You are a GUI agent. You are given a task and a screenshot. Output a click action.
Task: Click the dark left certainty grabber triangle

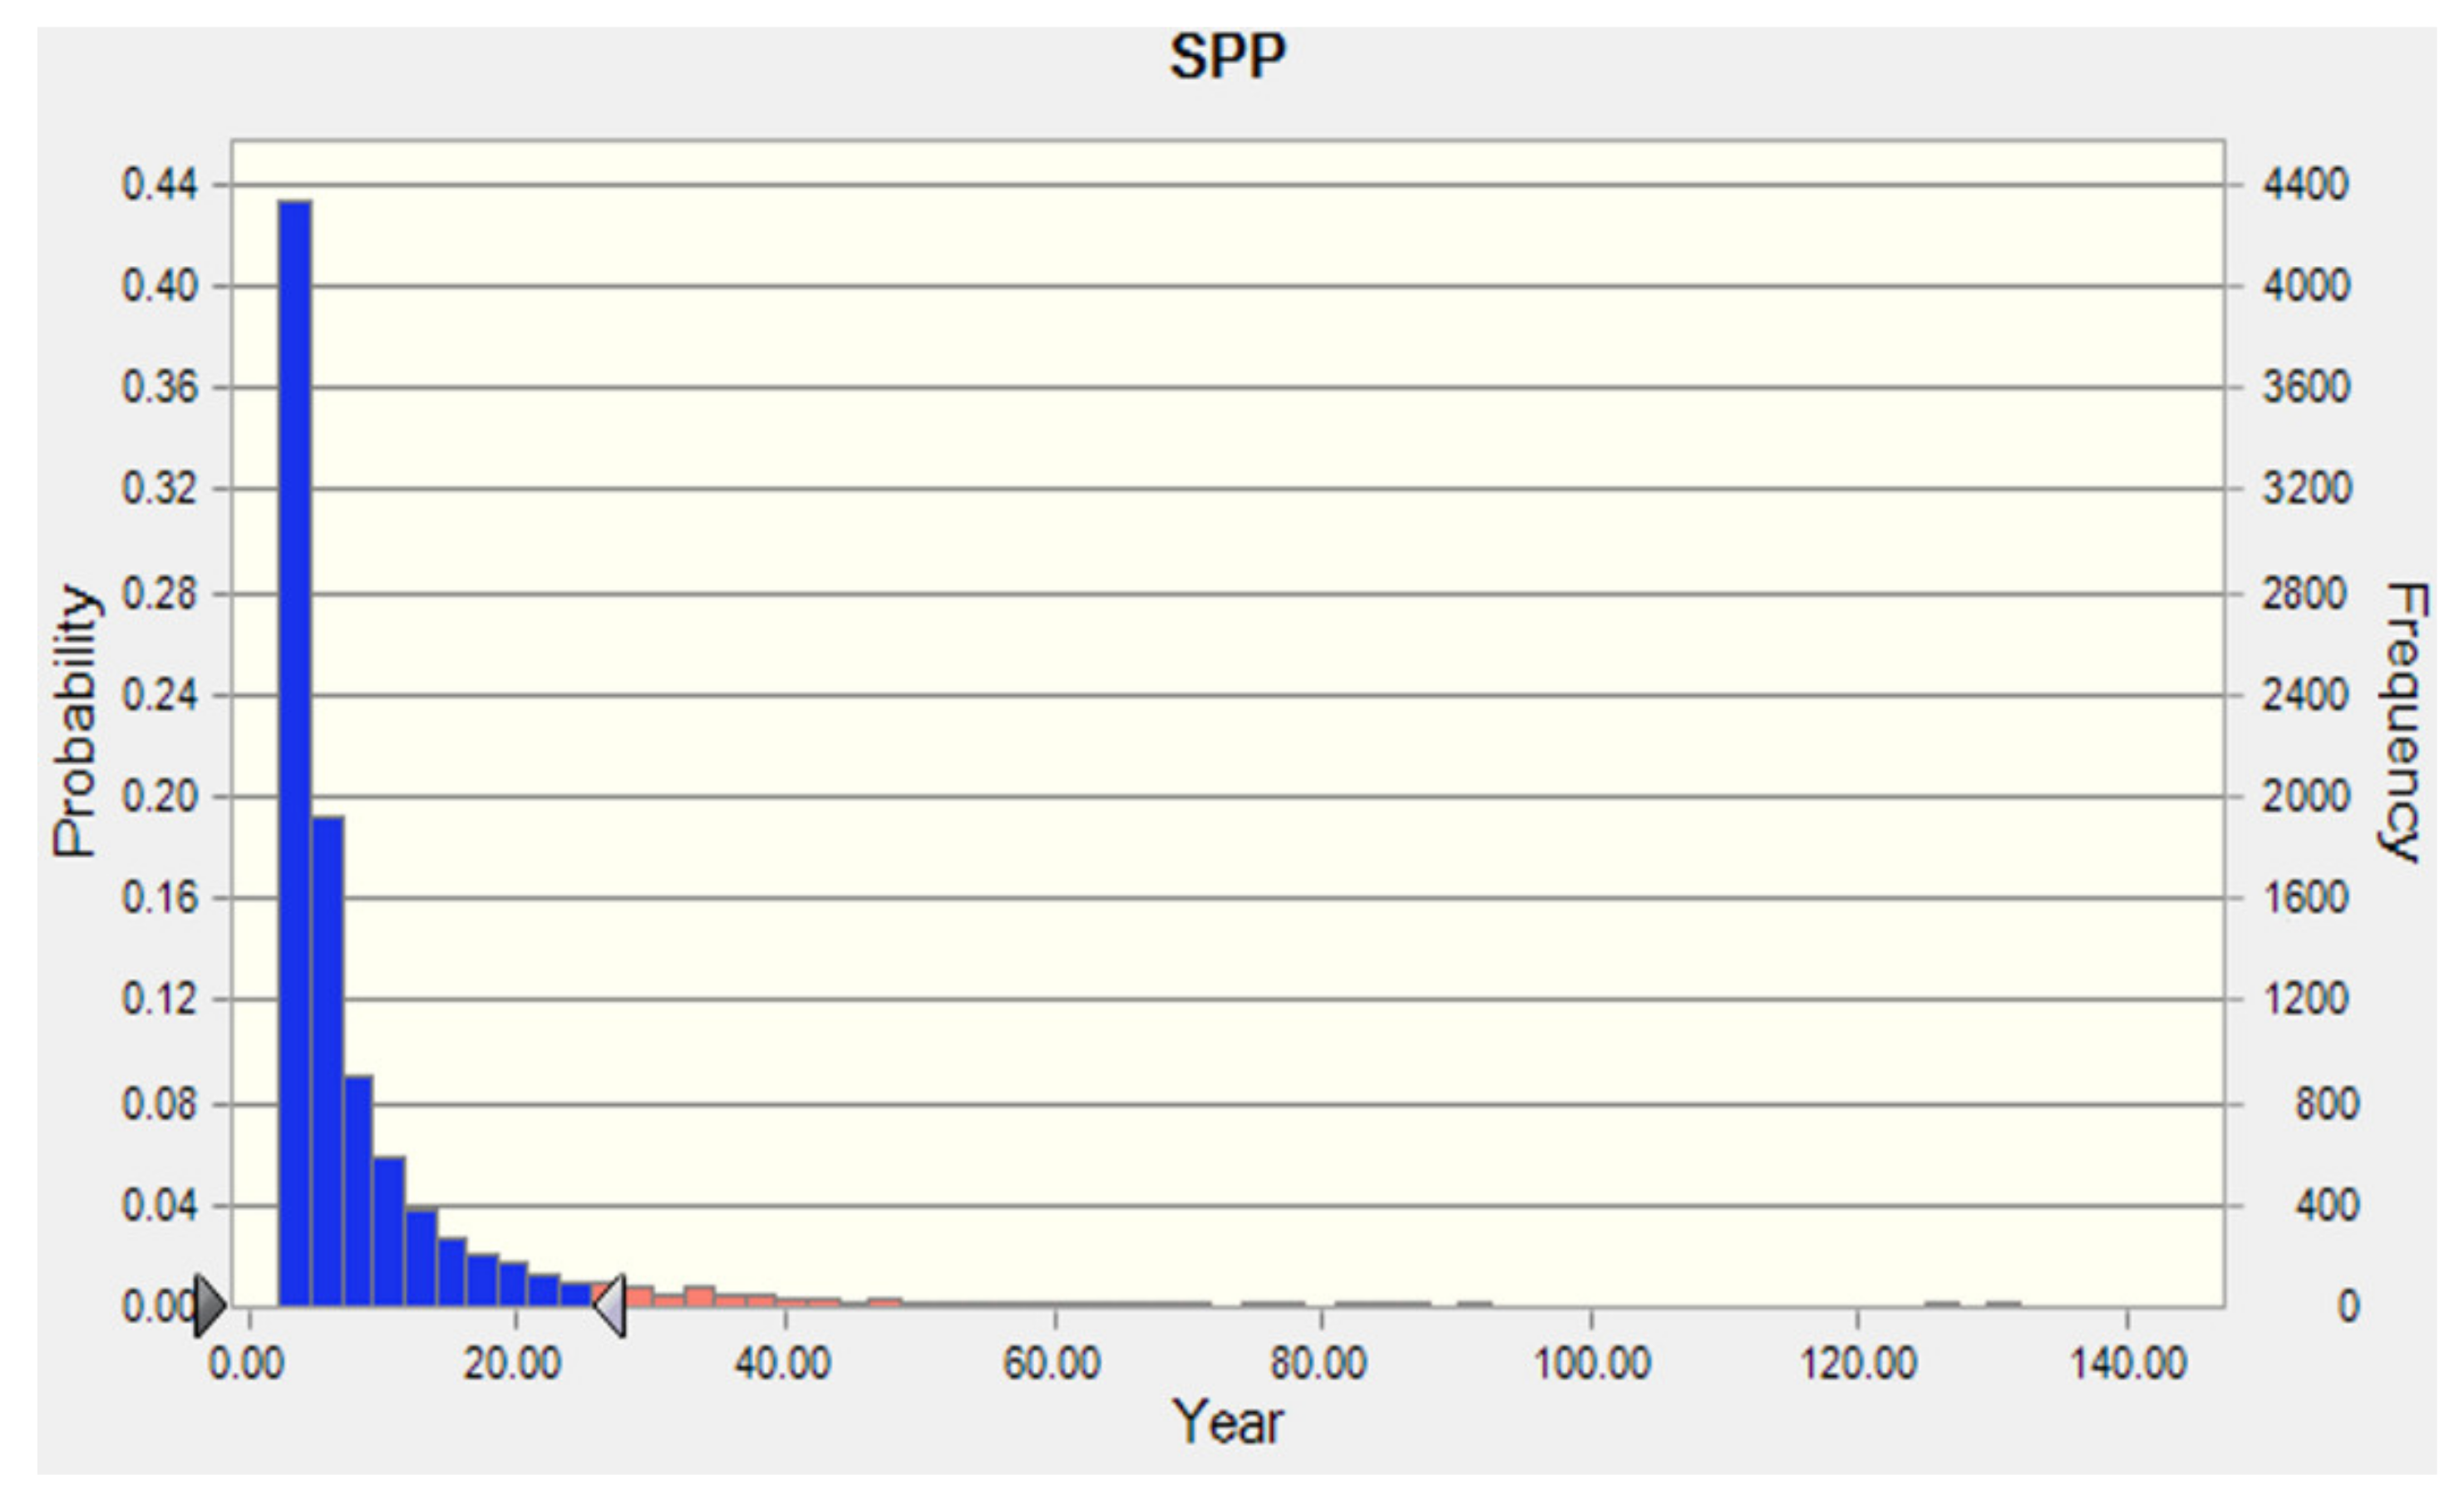[209, 1306]
